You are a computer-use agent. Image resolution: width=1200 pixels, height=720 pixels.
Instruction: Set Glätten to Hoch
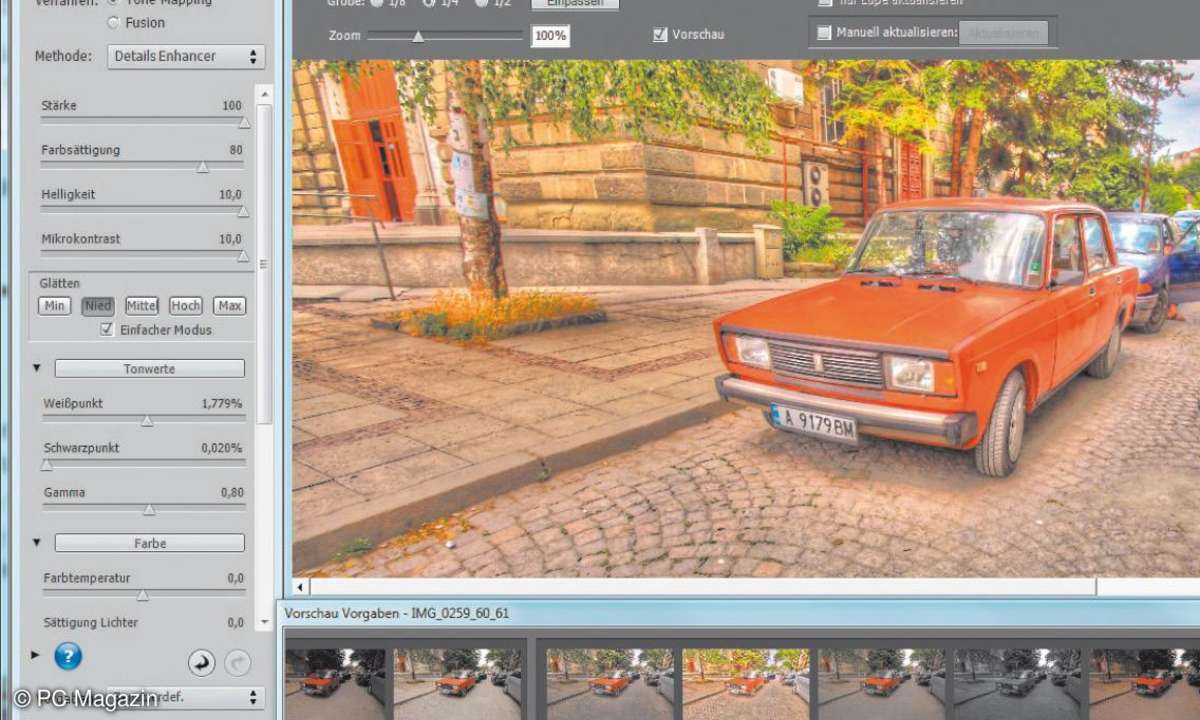pos(186,306)
